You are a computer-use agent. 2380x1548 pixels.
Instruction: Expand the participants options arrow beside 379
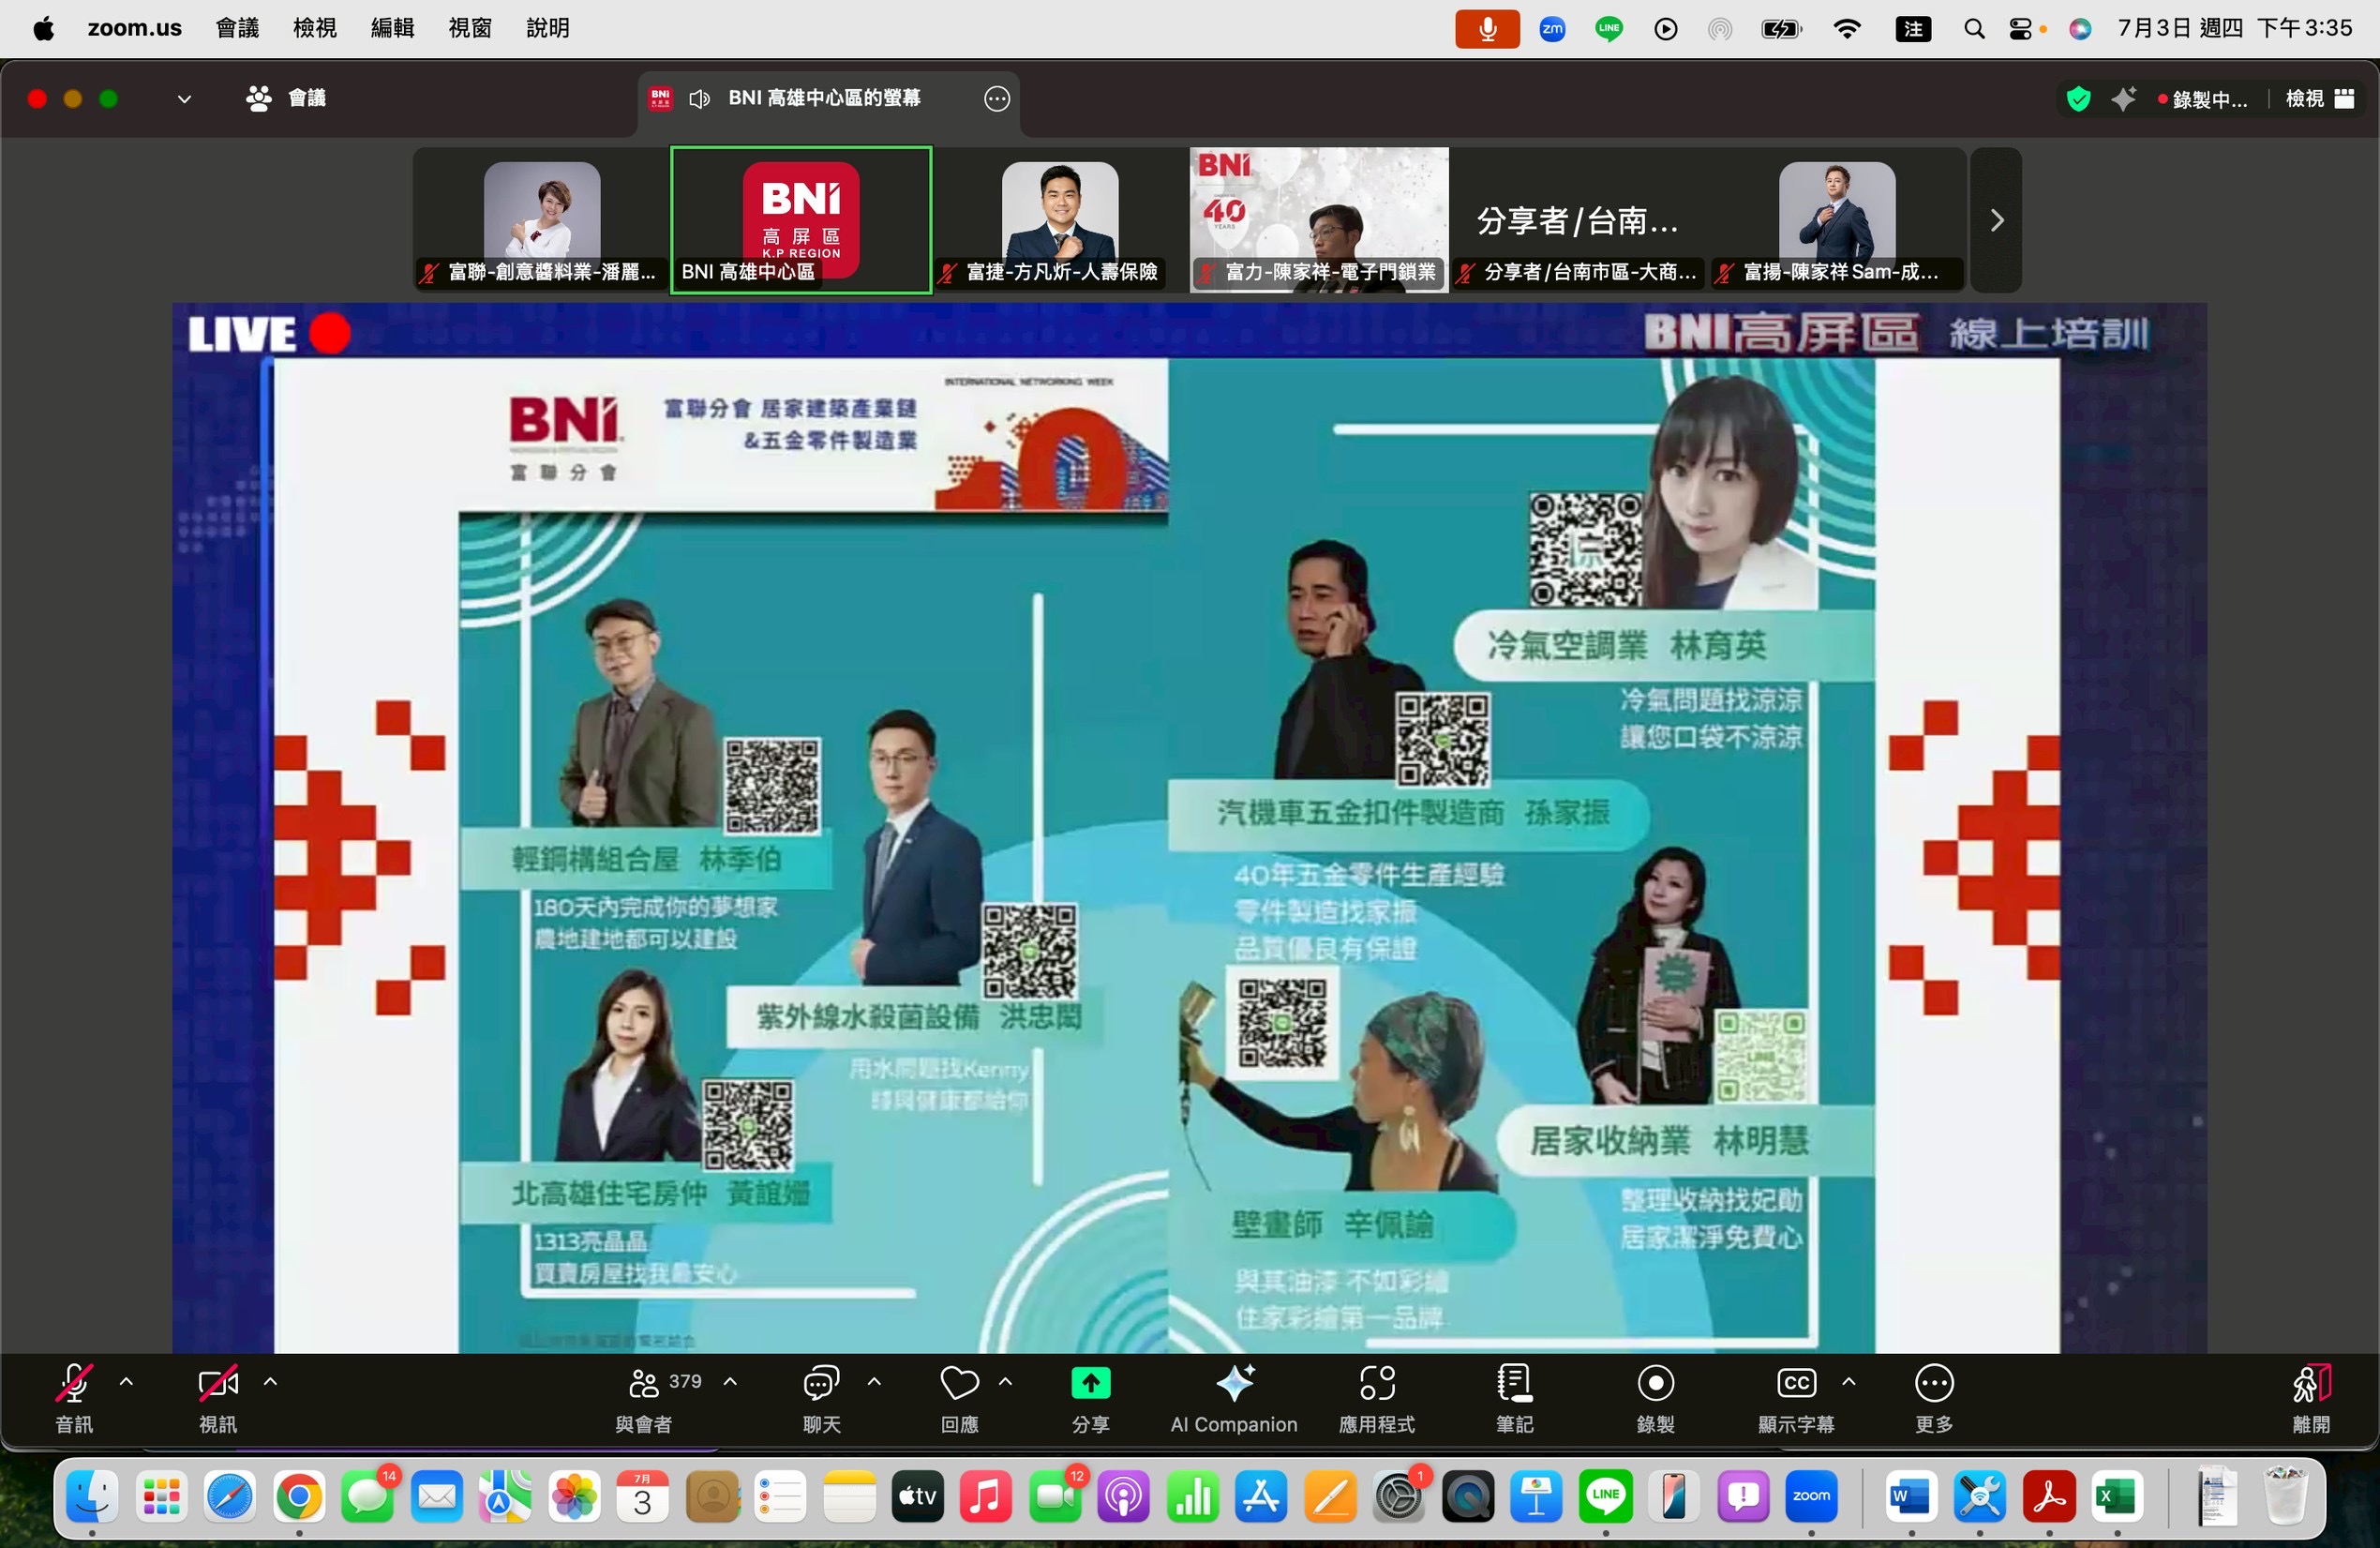pyautogui.click(x=730, y=1381)
